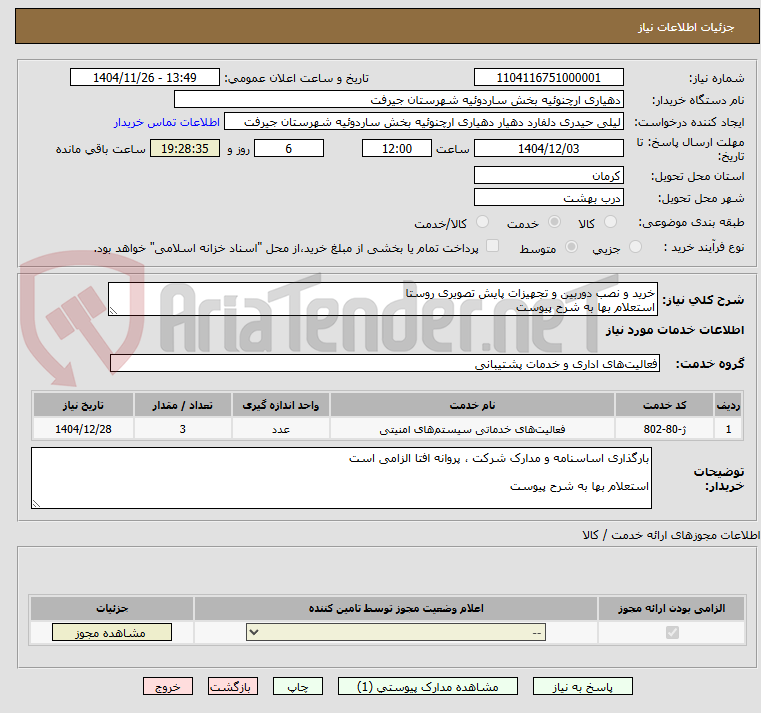Click the اطلاعات خدمات مورد نیاز heading
Image resolution: width=761 pixels, height=713 pixels.
(675, 330)
